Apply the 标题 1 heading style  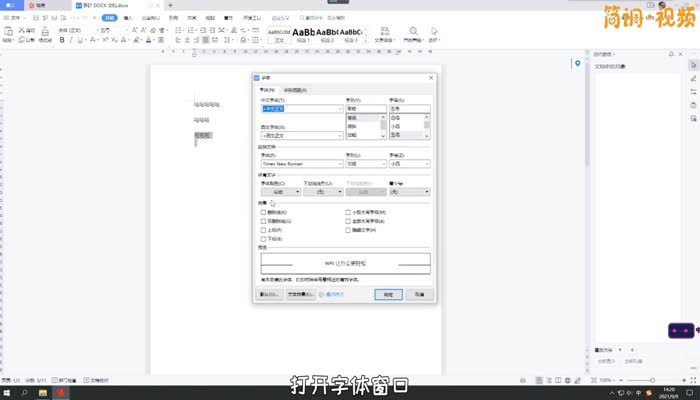click(304, 35)
